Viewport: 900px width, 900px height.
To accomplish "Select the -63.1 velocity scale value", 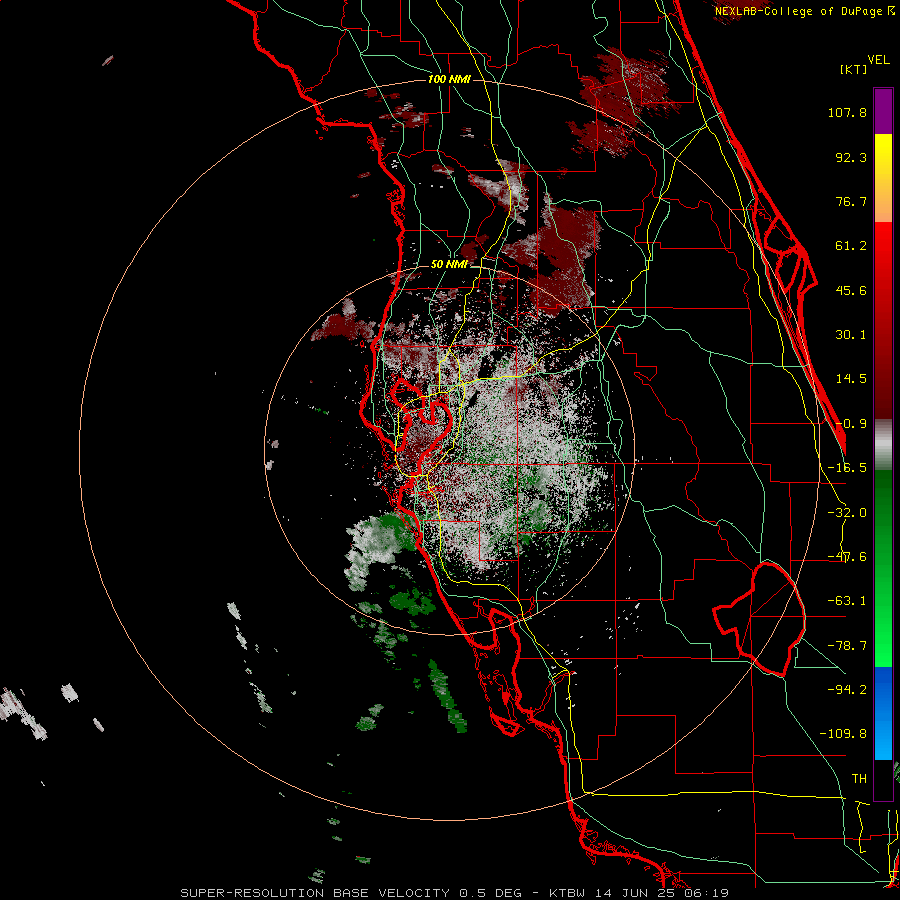I will (x=847, y=601).
